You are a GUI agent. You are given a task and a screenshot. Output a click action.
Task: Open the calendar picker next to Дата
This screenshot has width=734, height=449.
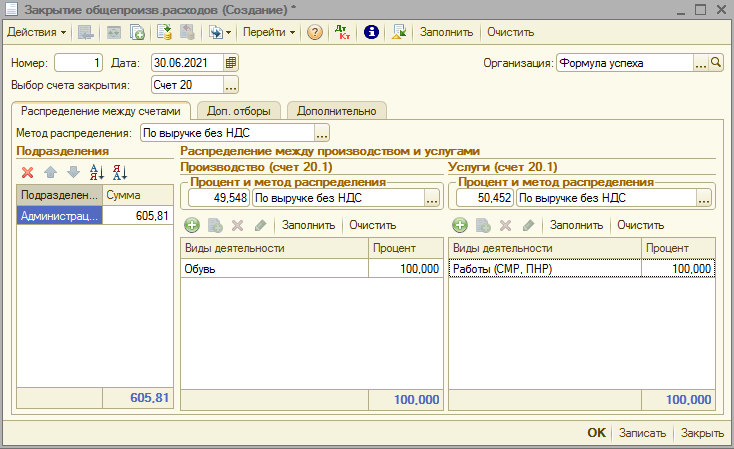[x=232, y=63]
